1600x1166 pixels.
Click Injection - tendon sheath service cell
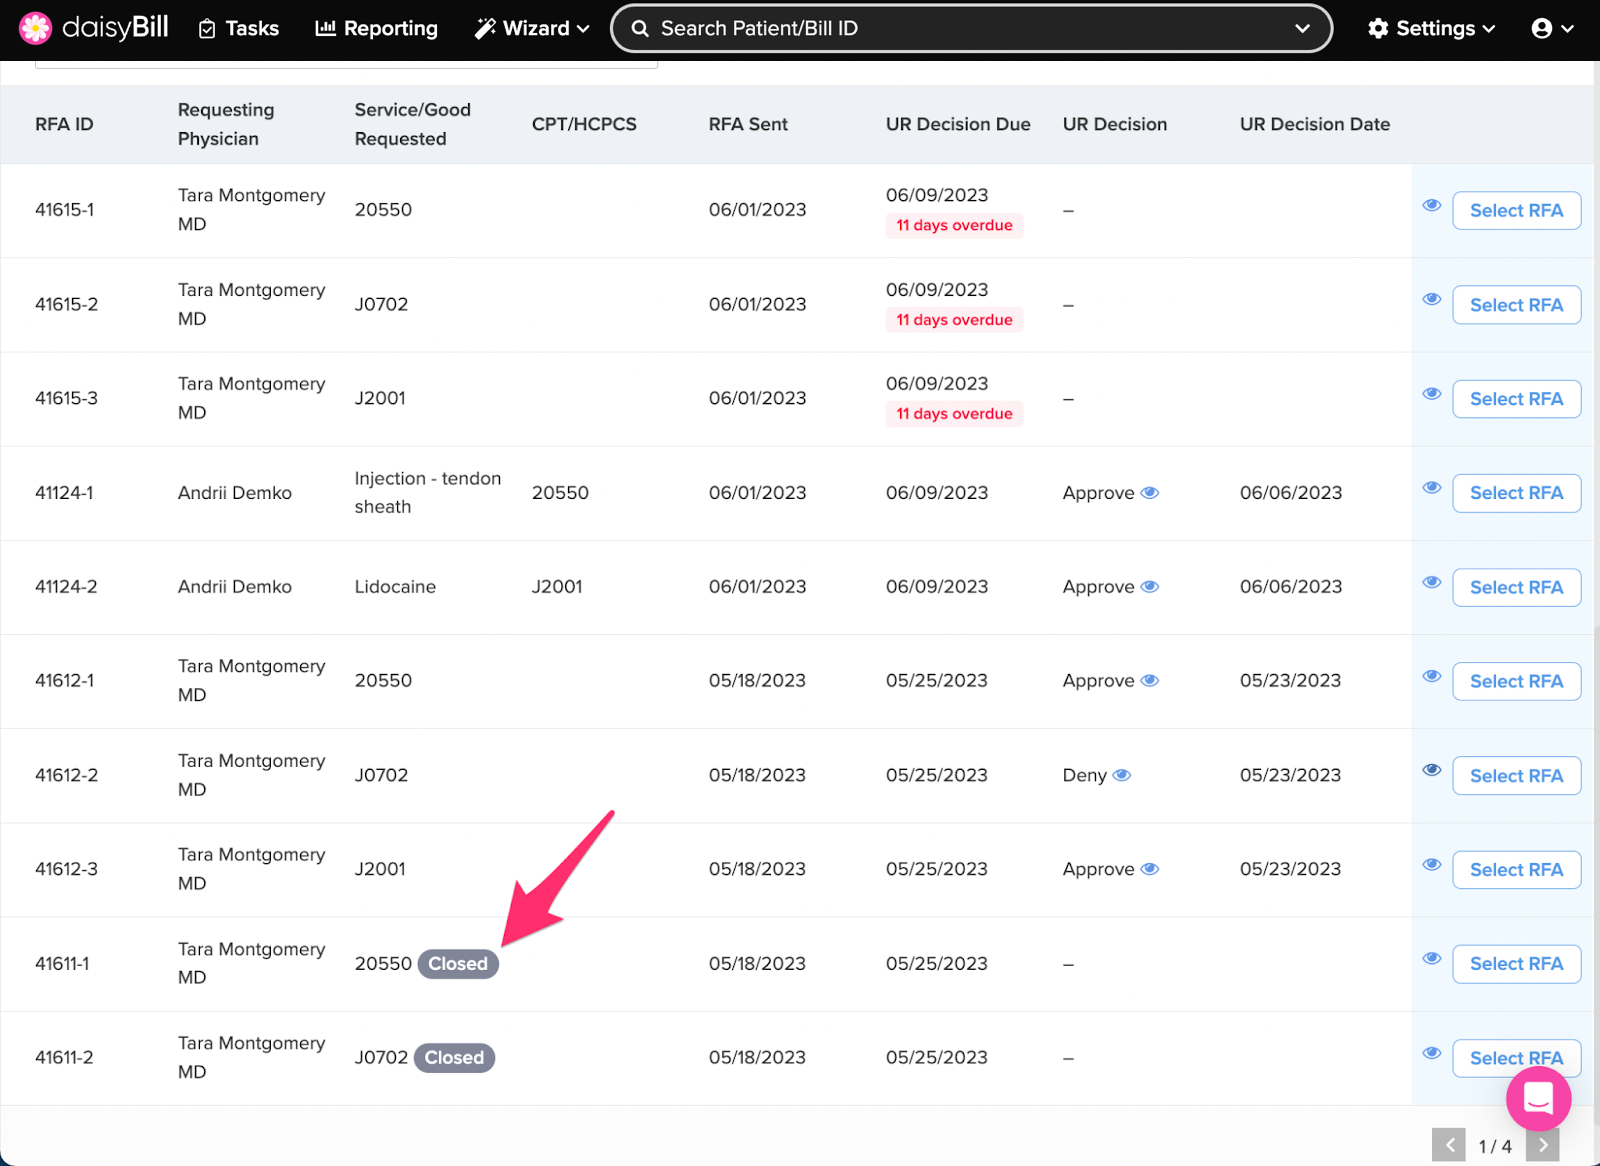428,493
